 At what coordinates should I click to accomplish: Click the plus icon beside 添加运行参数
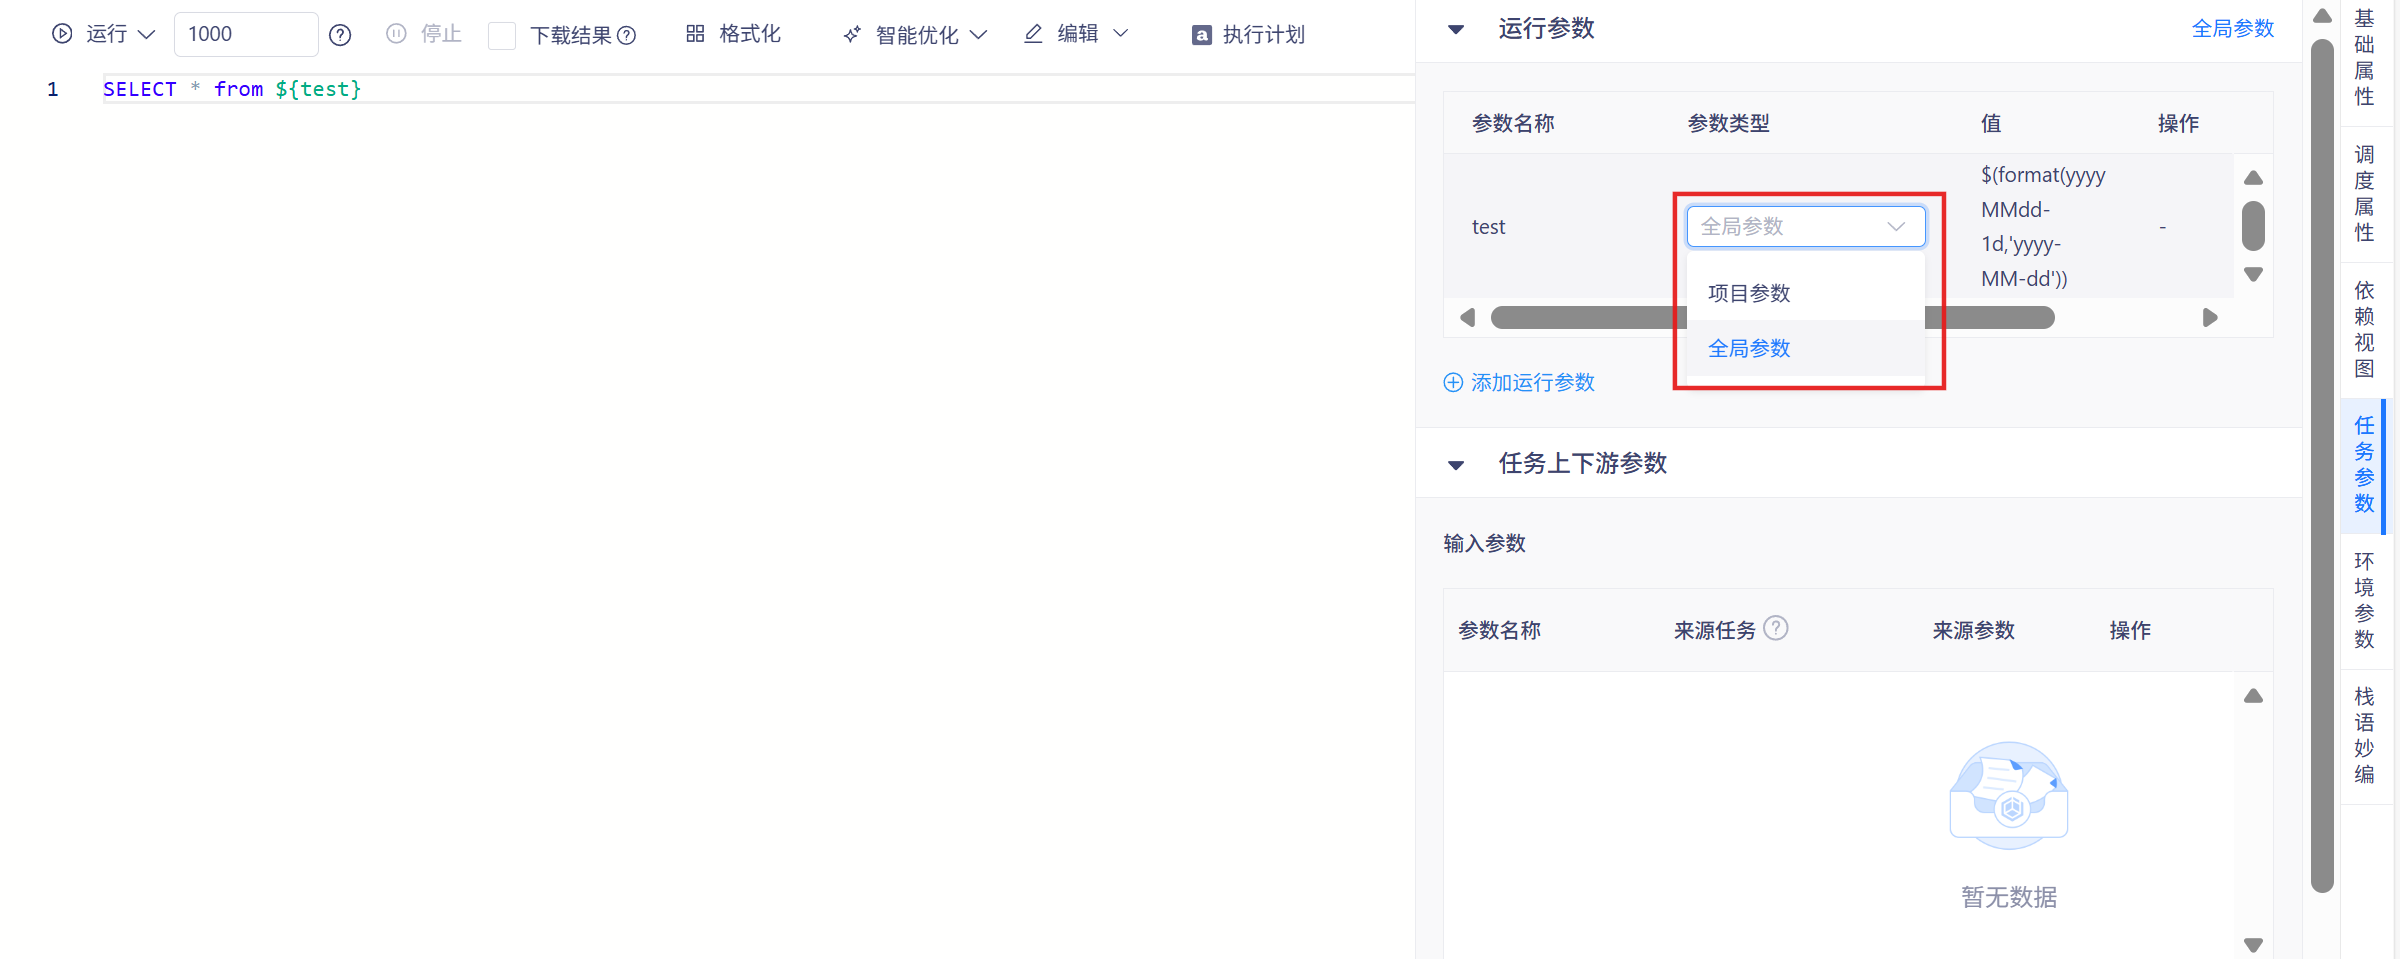point(1453,382)
